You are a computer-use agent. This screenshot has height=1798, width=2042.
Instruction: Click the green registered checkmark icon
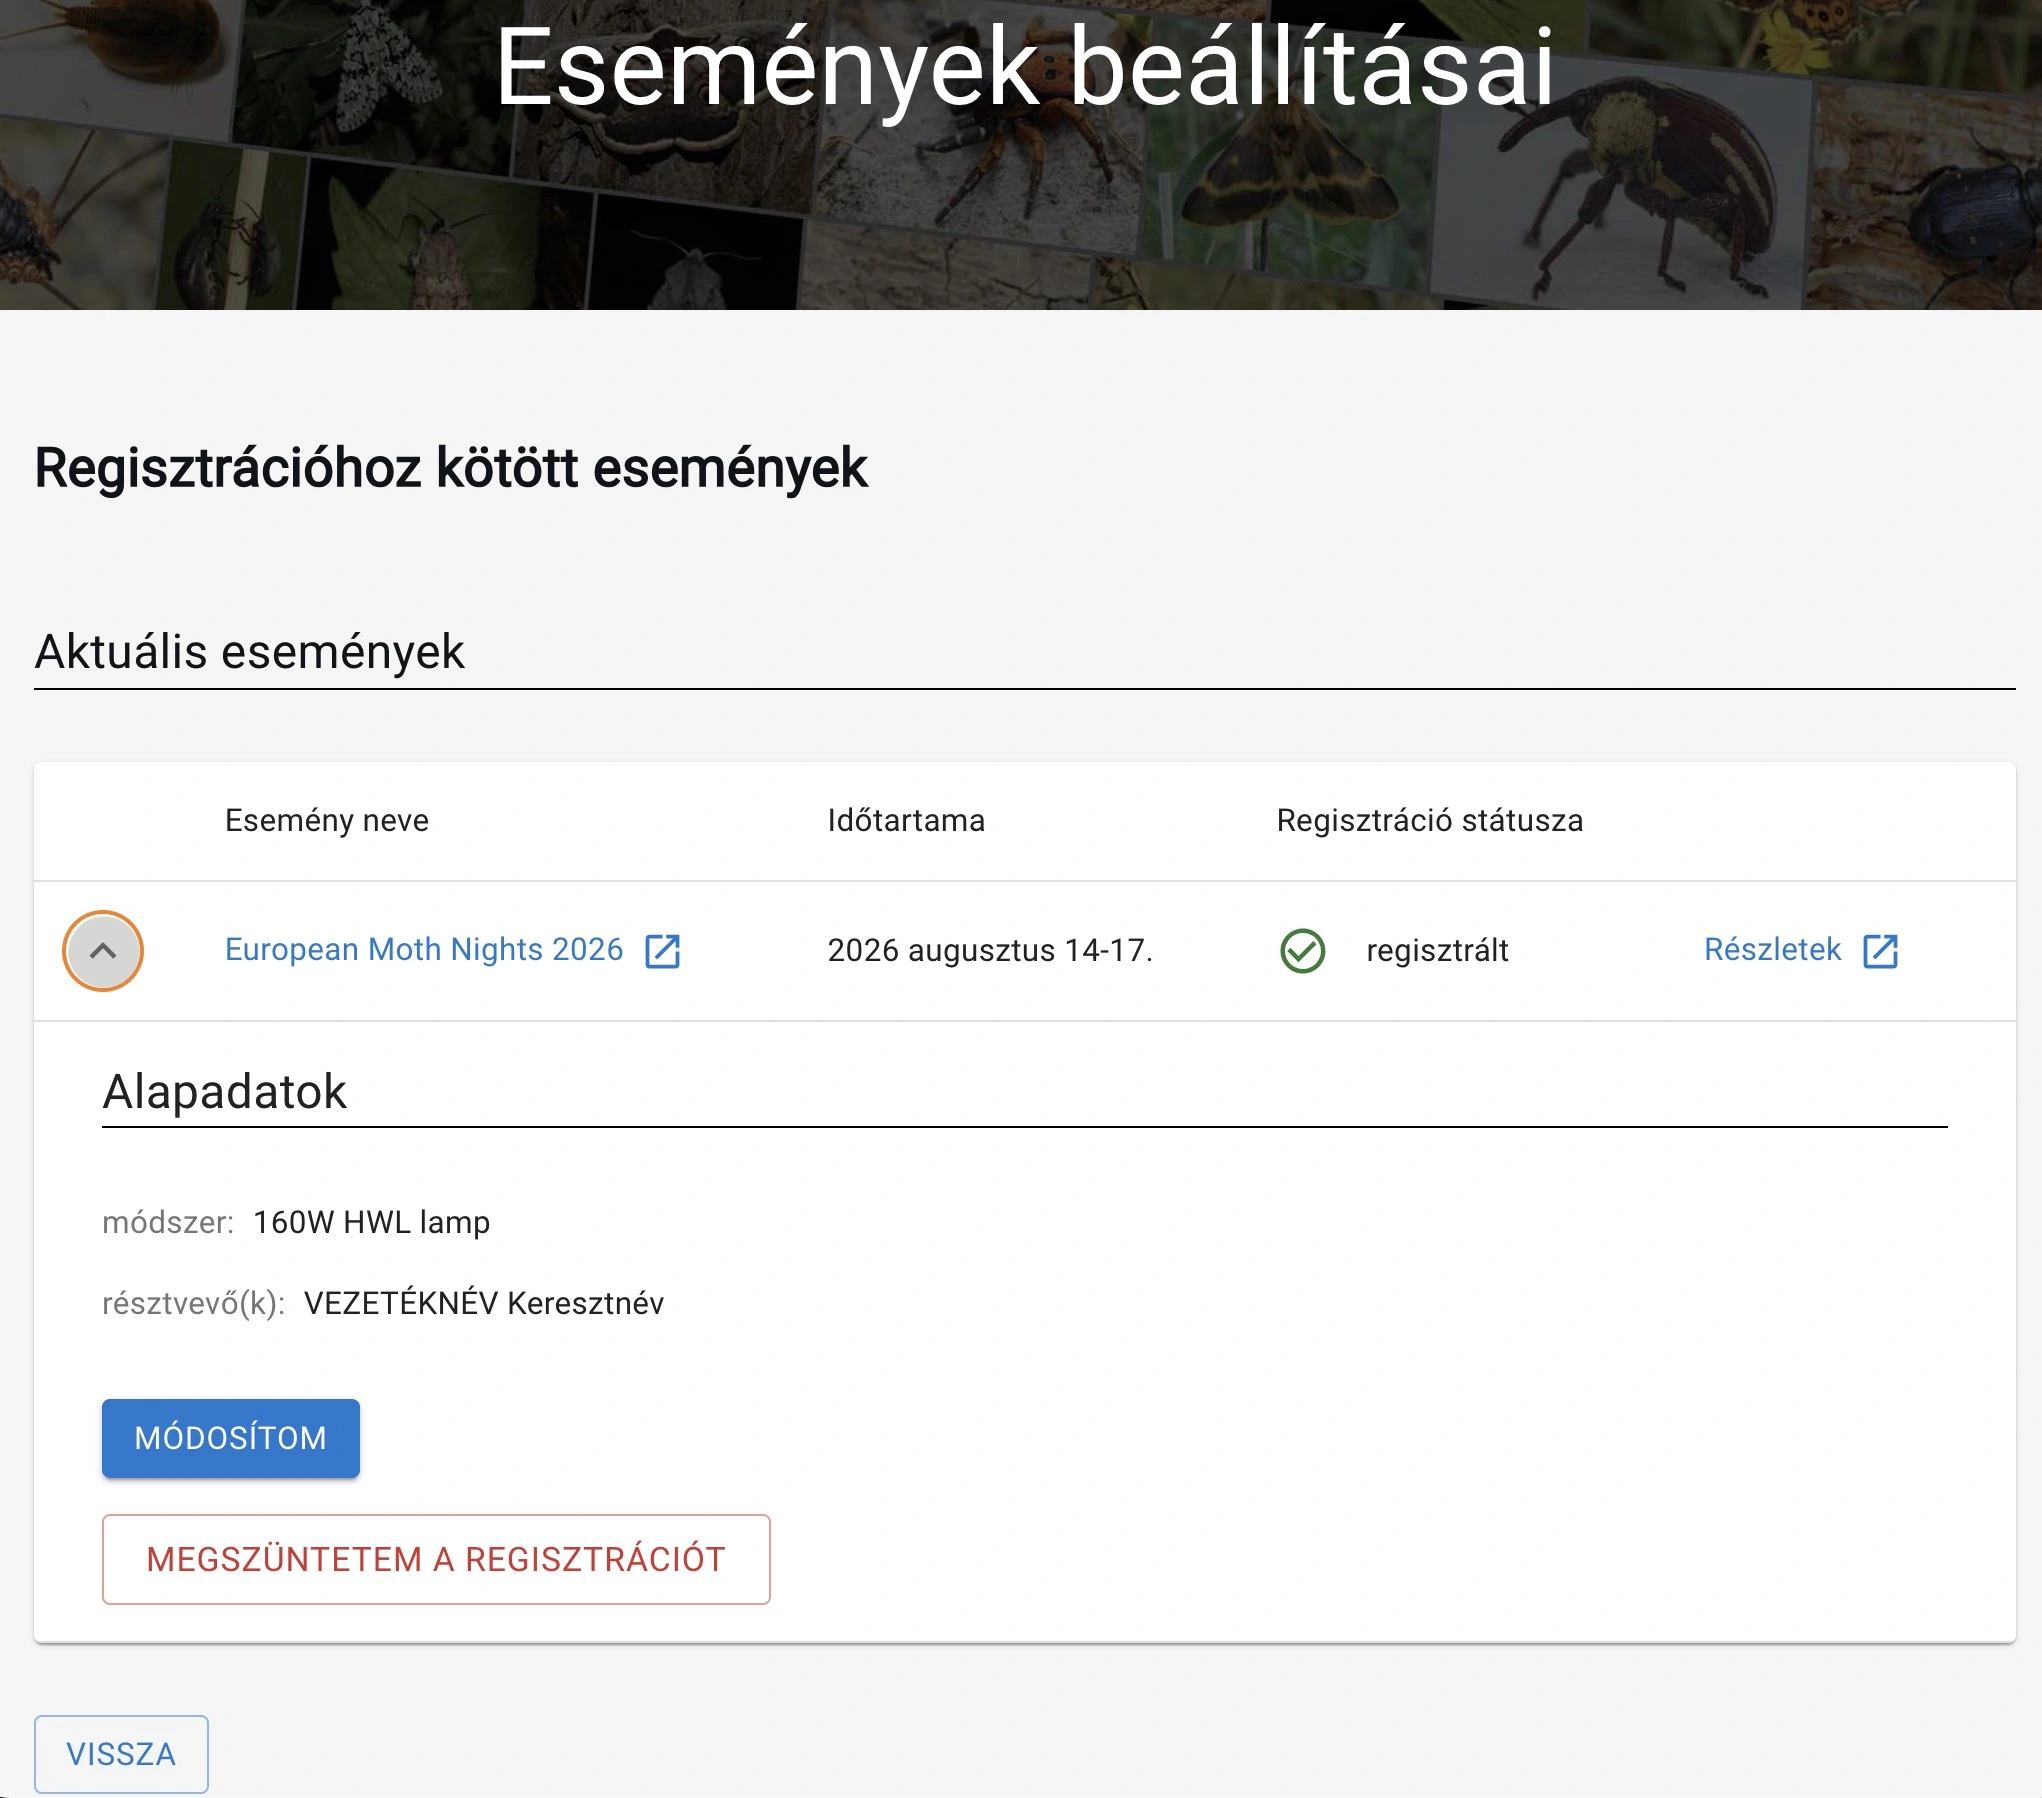[1303, 950]
